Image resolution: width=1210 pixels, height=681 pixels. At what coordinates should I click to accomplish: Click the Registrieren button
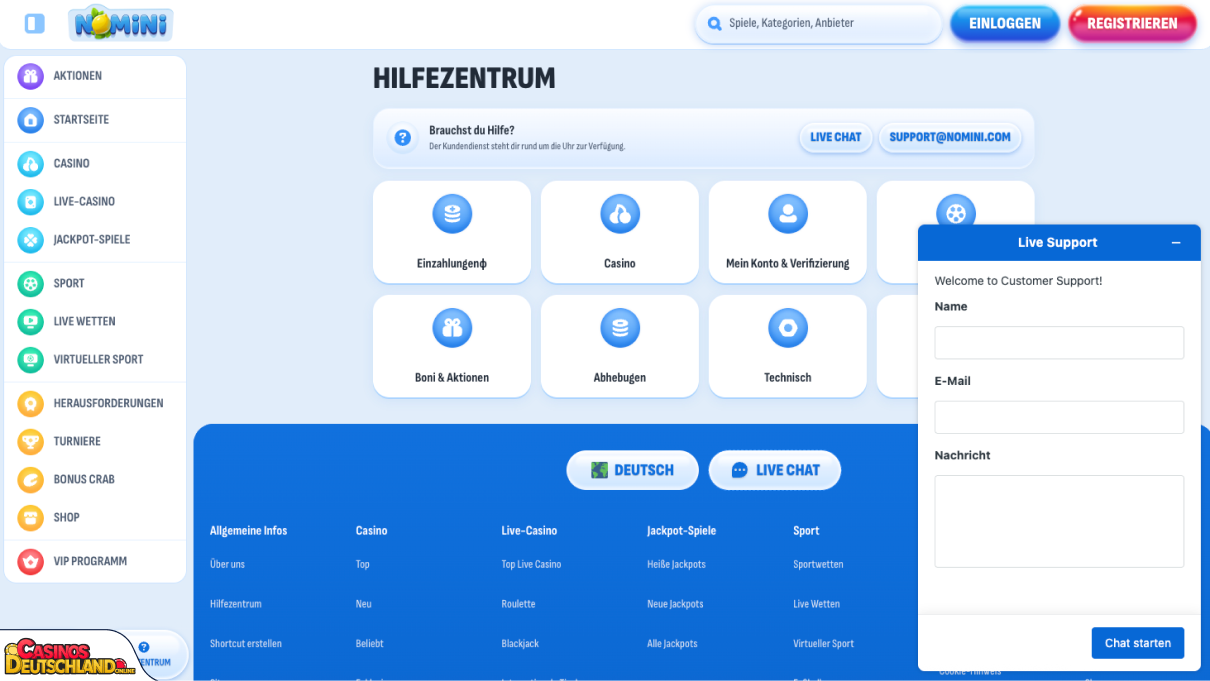pyautogui.click(x=1132, y=24)
